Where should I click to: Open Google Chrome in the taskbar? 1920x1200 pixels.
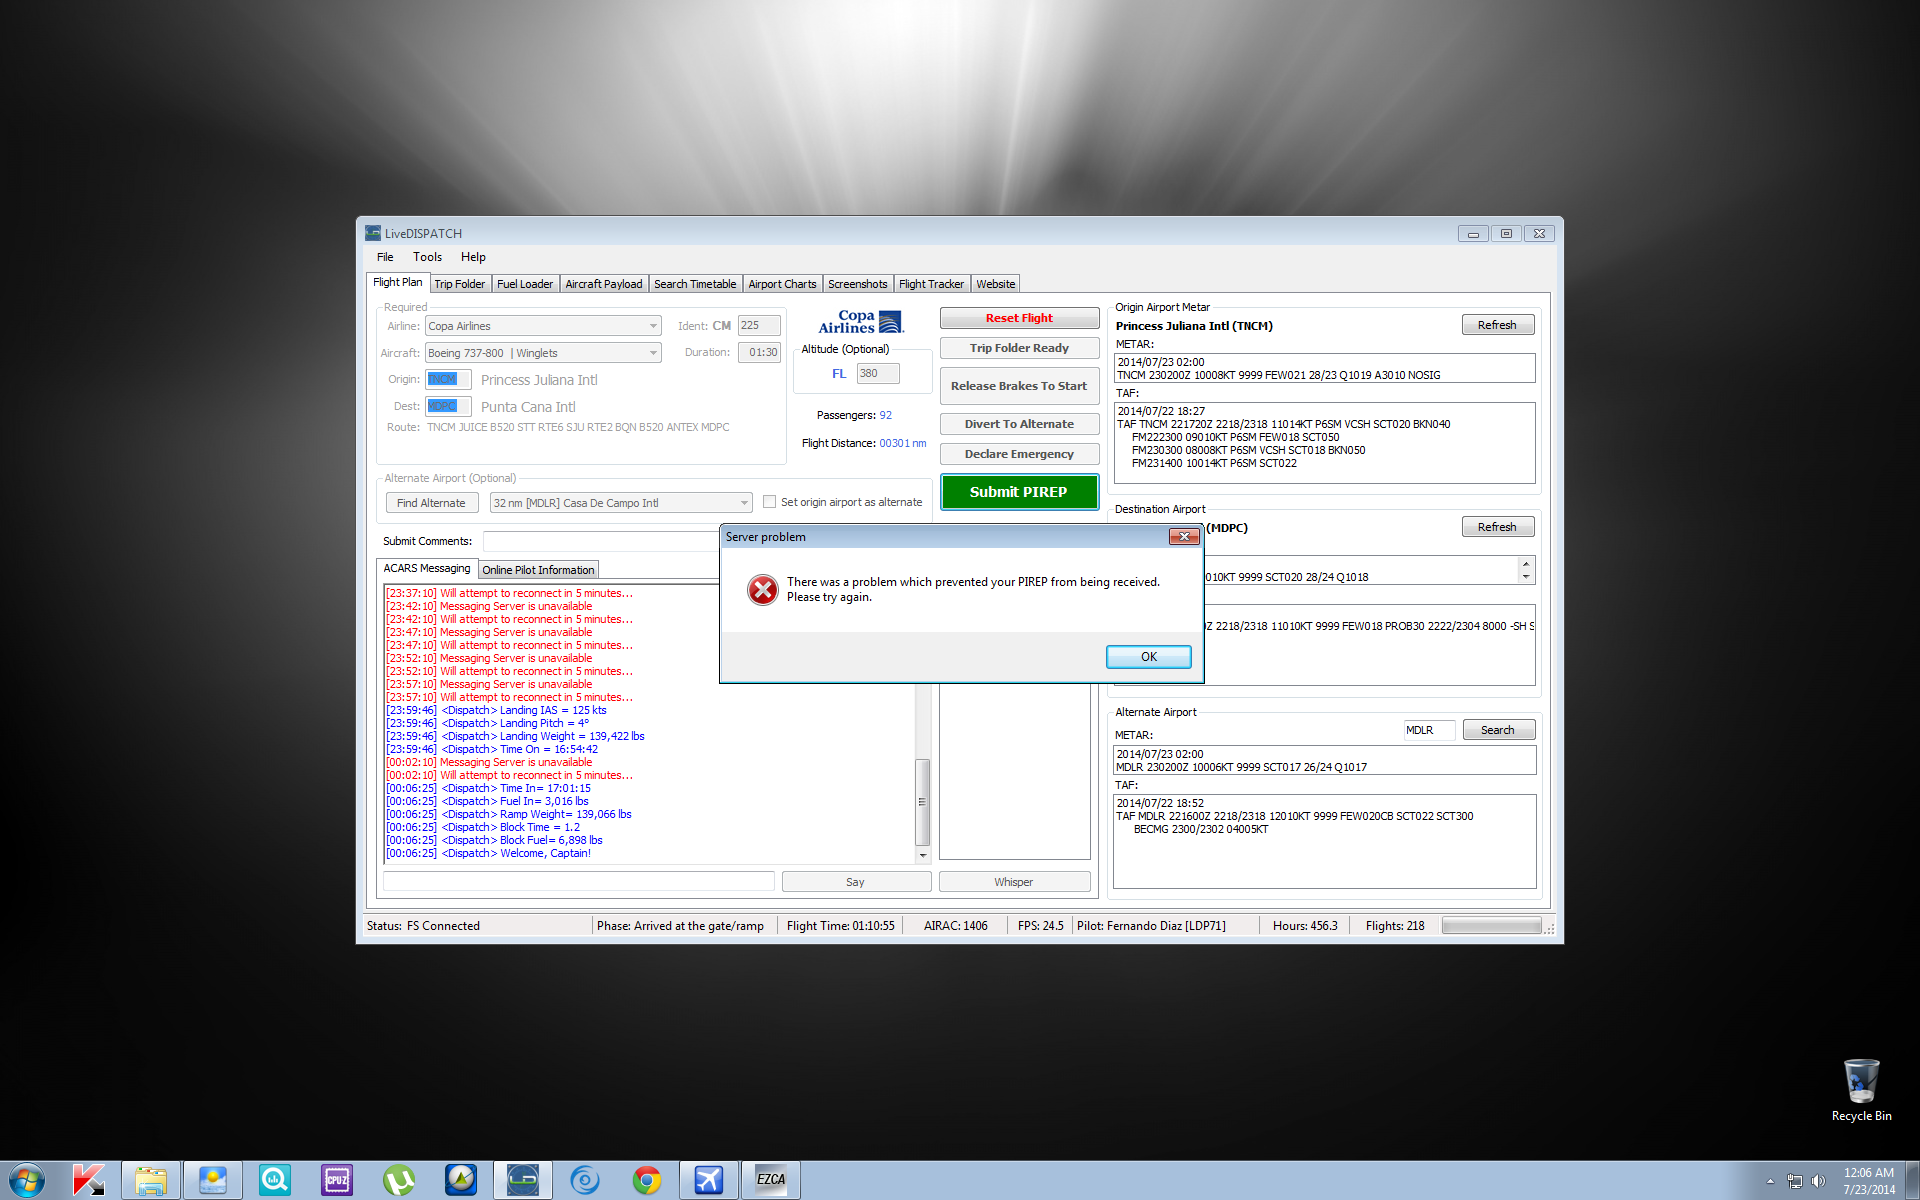point(647,1180)
